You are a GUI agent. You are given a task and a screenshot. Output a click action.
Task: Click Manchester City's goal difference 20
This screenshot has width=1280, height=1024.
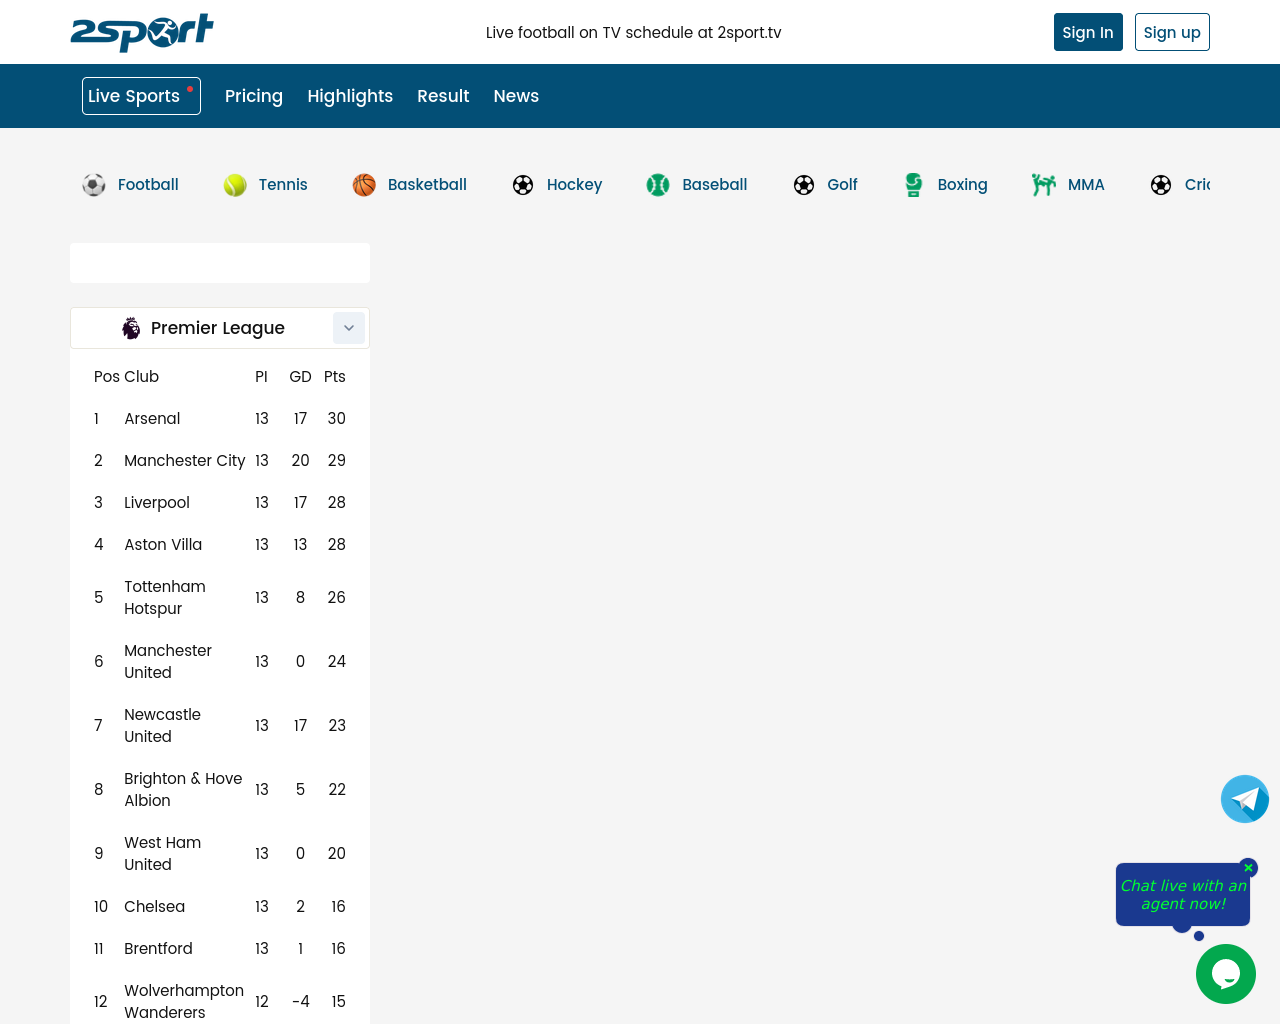pyautogui.click(x=300, y=461)
